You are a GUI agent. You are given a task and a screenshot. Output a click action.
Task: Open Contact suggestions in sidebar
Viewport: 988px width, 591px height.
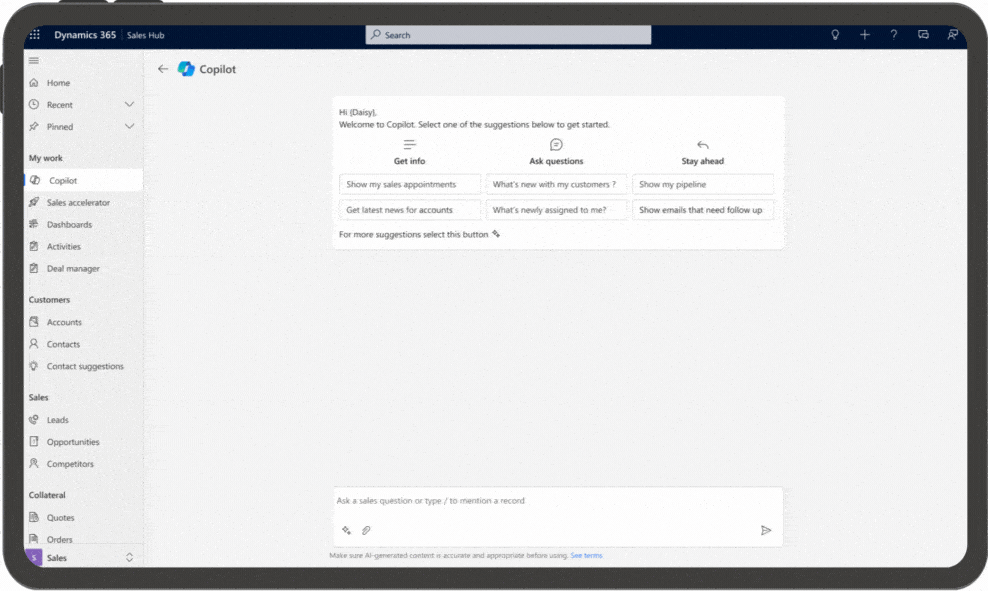tap(83, 366)
